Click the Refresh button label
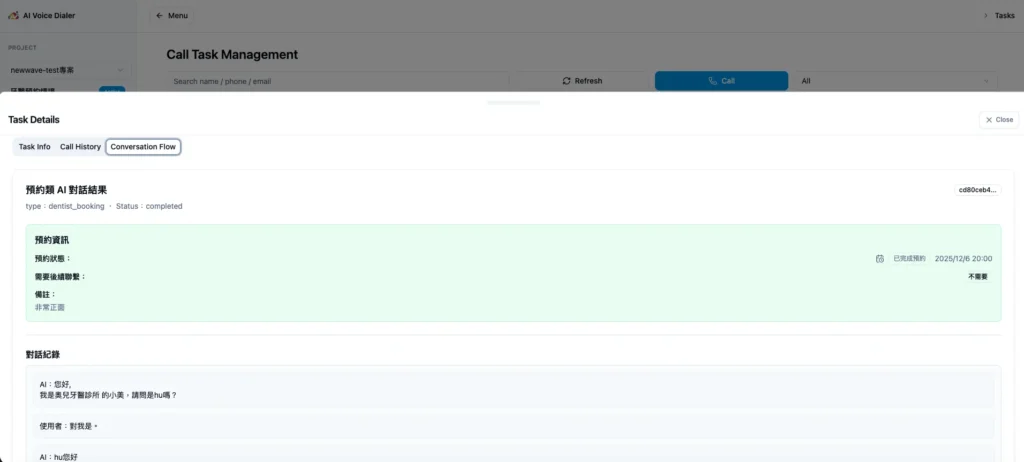Image resolution: width=1024 pixels, height=462 pixels. [x=588, y=81]
